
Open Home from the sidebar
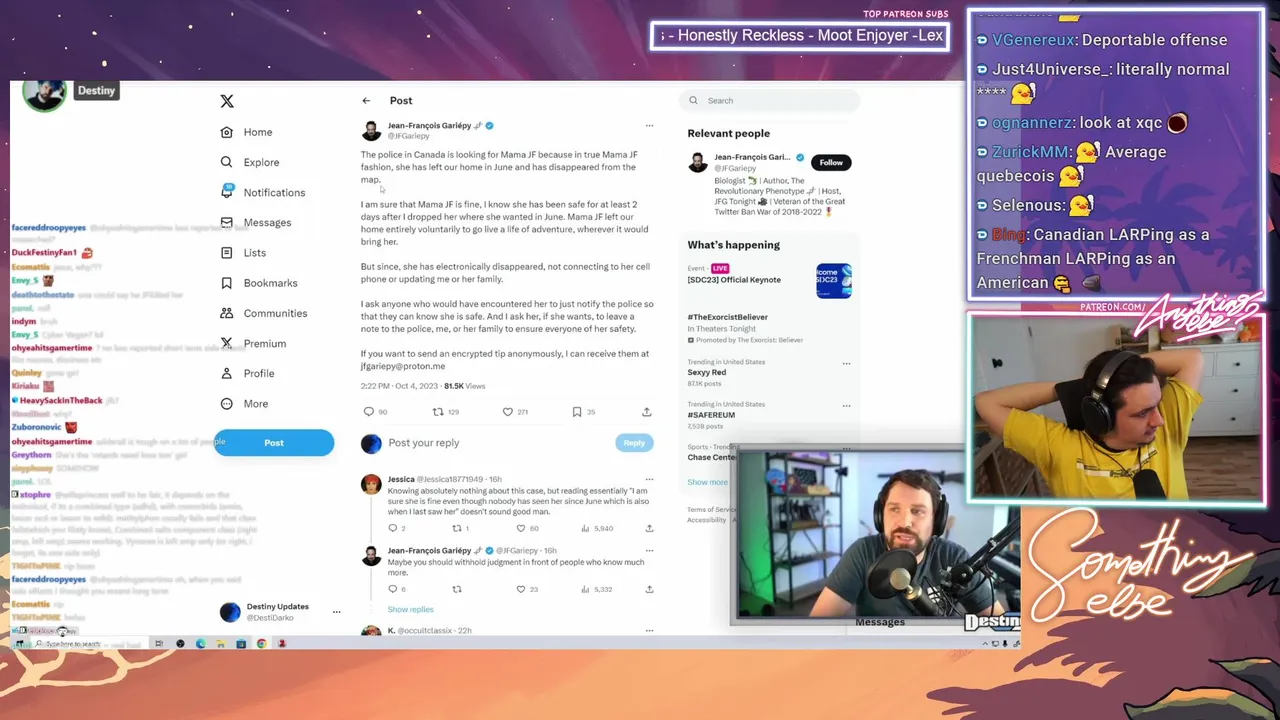point(246,132)
